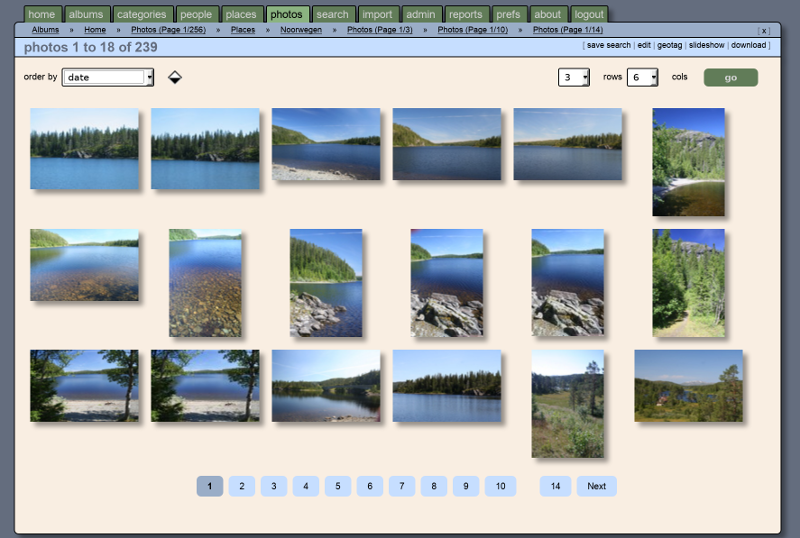Viewport: 800px width, 538px height.
Task: Go to page 9
Action: (x=466, y=486)
